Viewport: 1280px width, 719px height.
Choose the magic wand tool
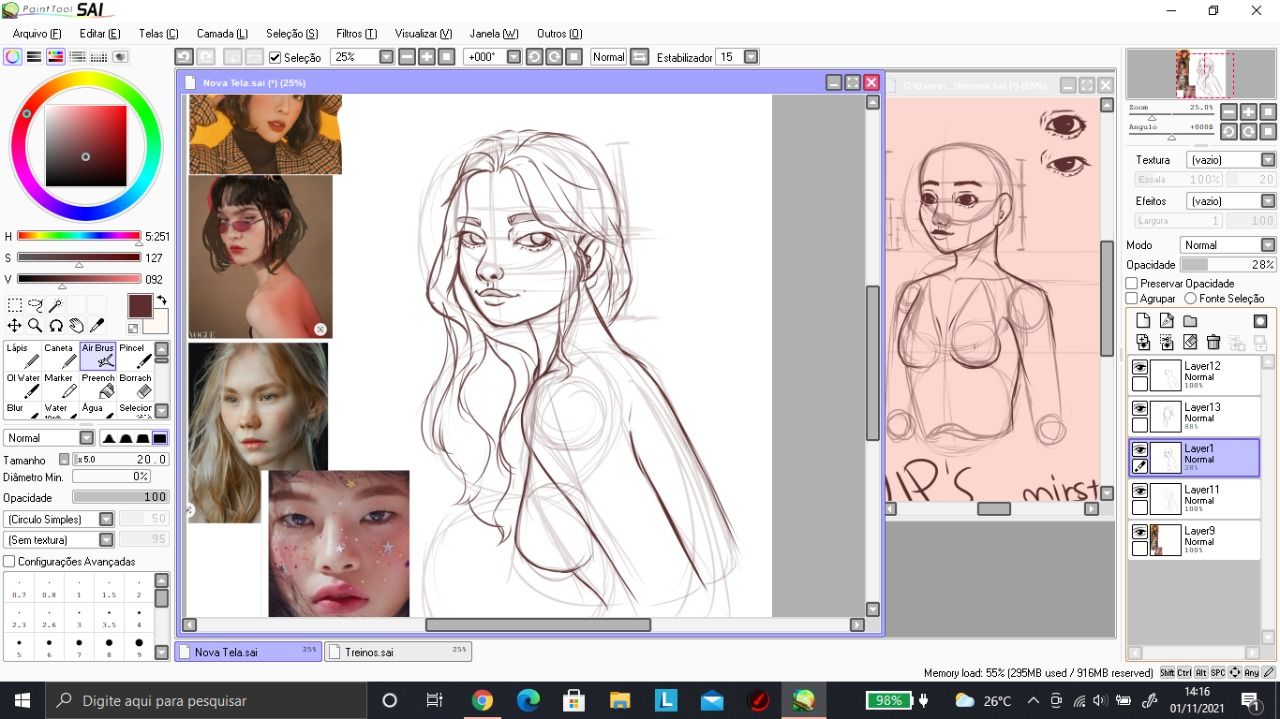coord(56,305)
